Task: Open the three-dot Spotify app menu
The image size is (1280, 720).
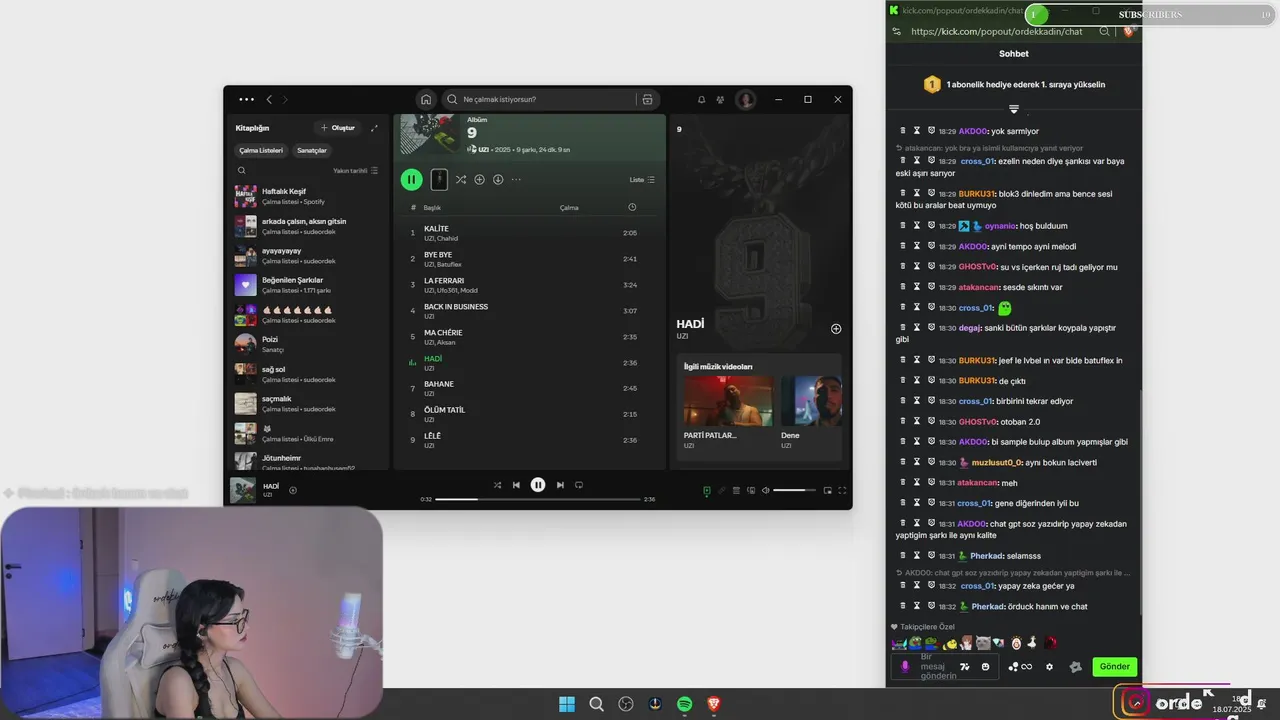Action: (246, 100)
